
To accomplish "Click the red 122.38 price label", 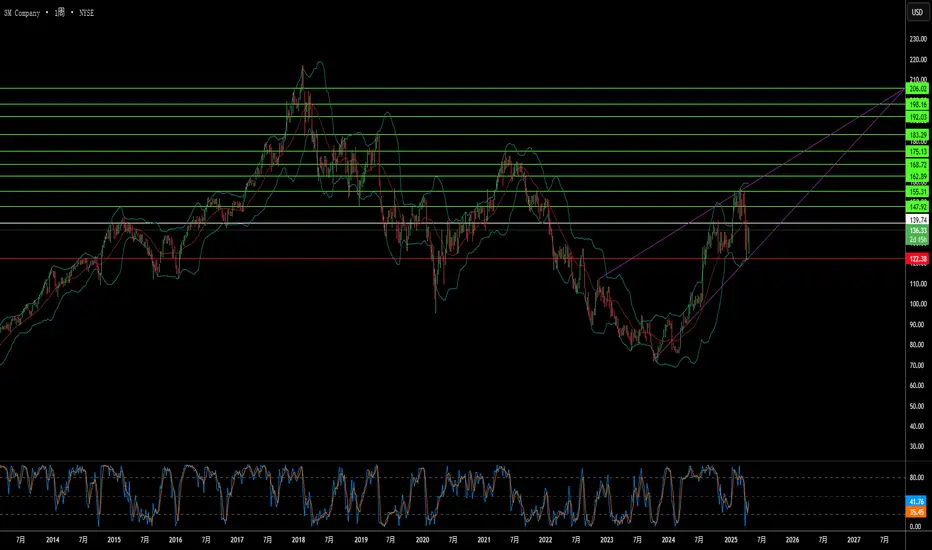I will [917, 259].
